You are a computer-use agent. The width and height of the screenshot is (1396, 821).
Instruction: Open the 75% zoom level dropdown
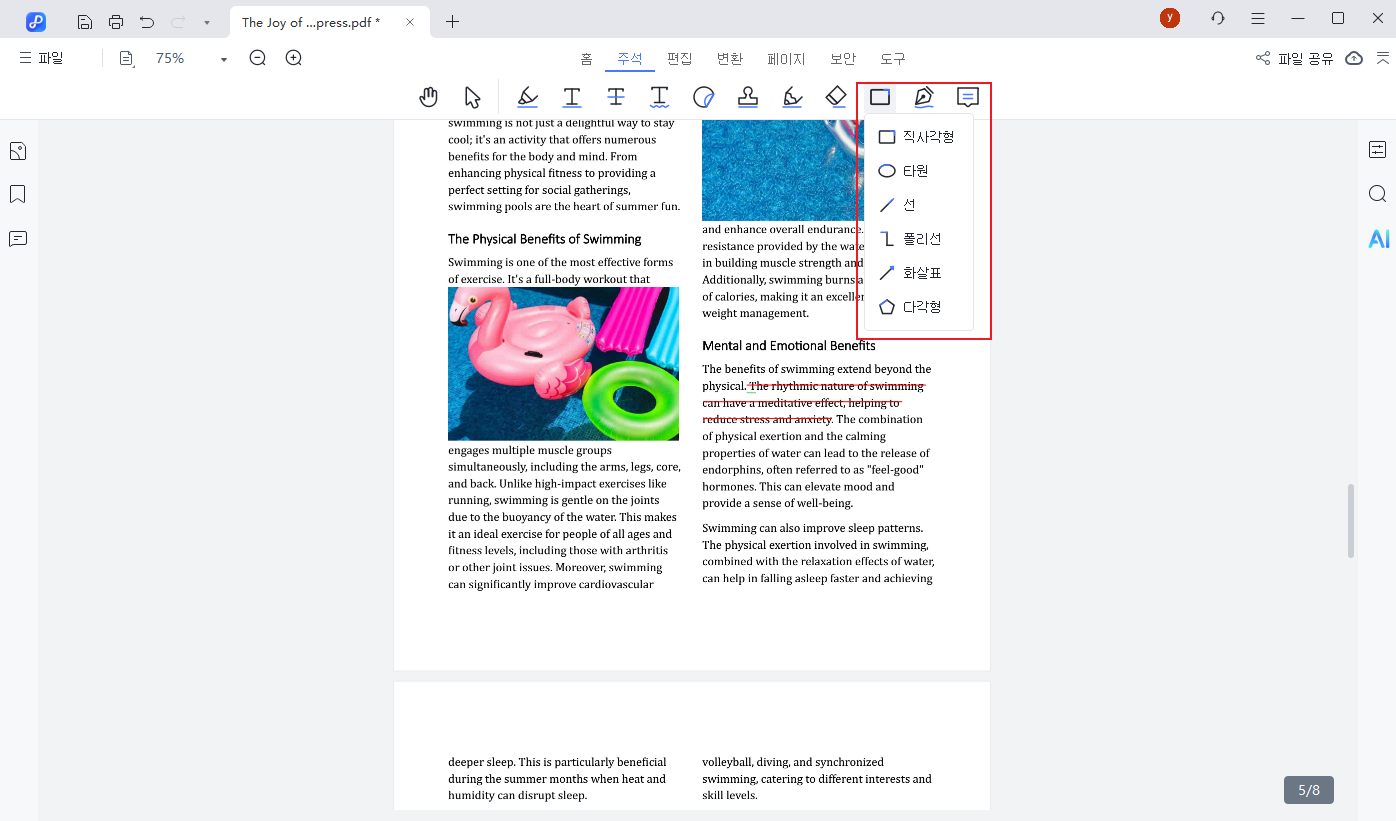click(x=224, y=60)
